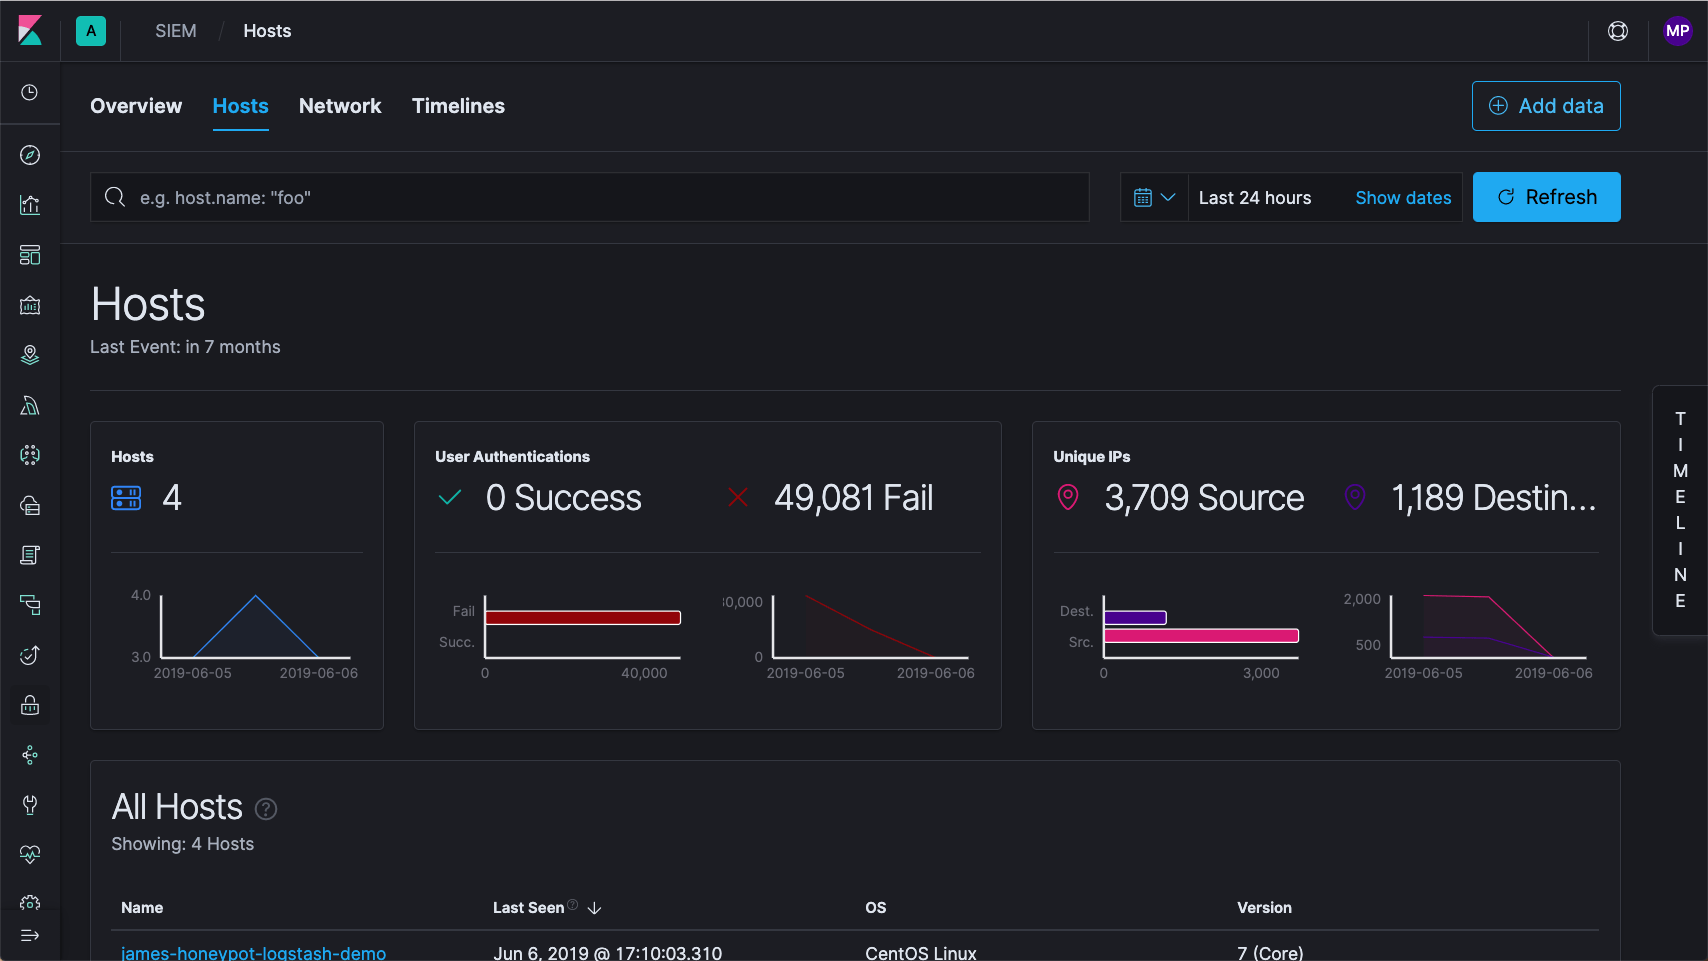Image resolution: width=1708 pixels, height=961 pixels.
Task: Open Visualize chart icon in sidebar
Action: click(x=30, y=205)
